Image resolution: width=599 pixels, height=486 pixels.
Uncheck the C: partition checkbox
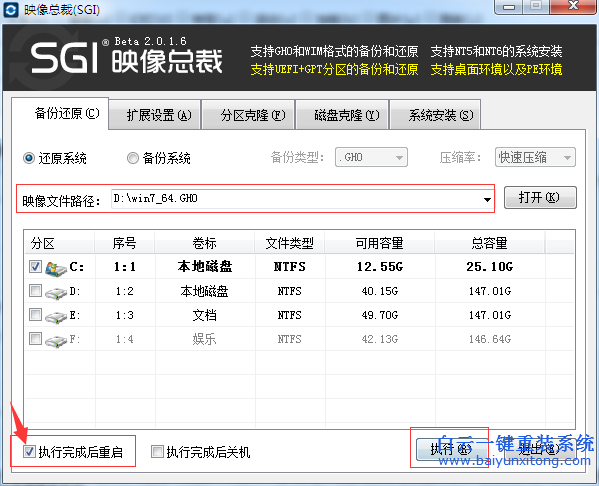[35, 266]
